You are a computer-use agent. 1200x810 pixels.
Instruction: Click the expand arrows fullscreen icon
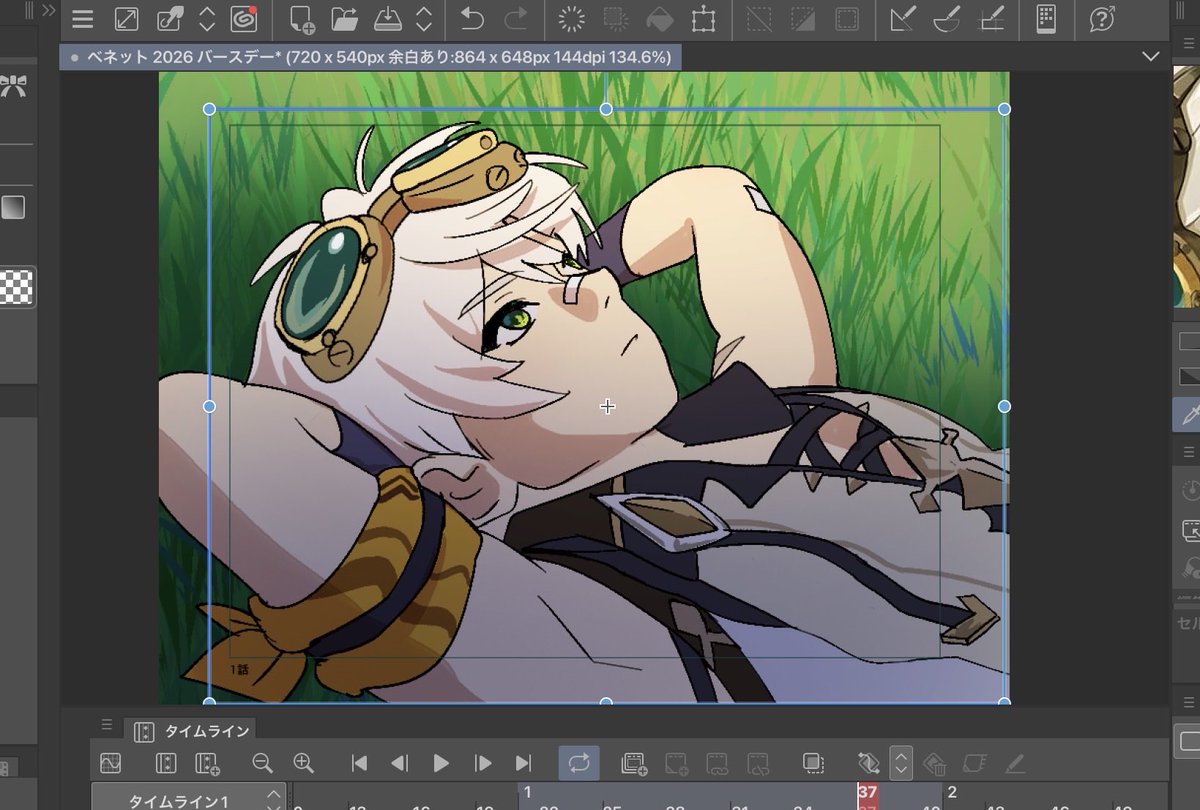[126, 19]
